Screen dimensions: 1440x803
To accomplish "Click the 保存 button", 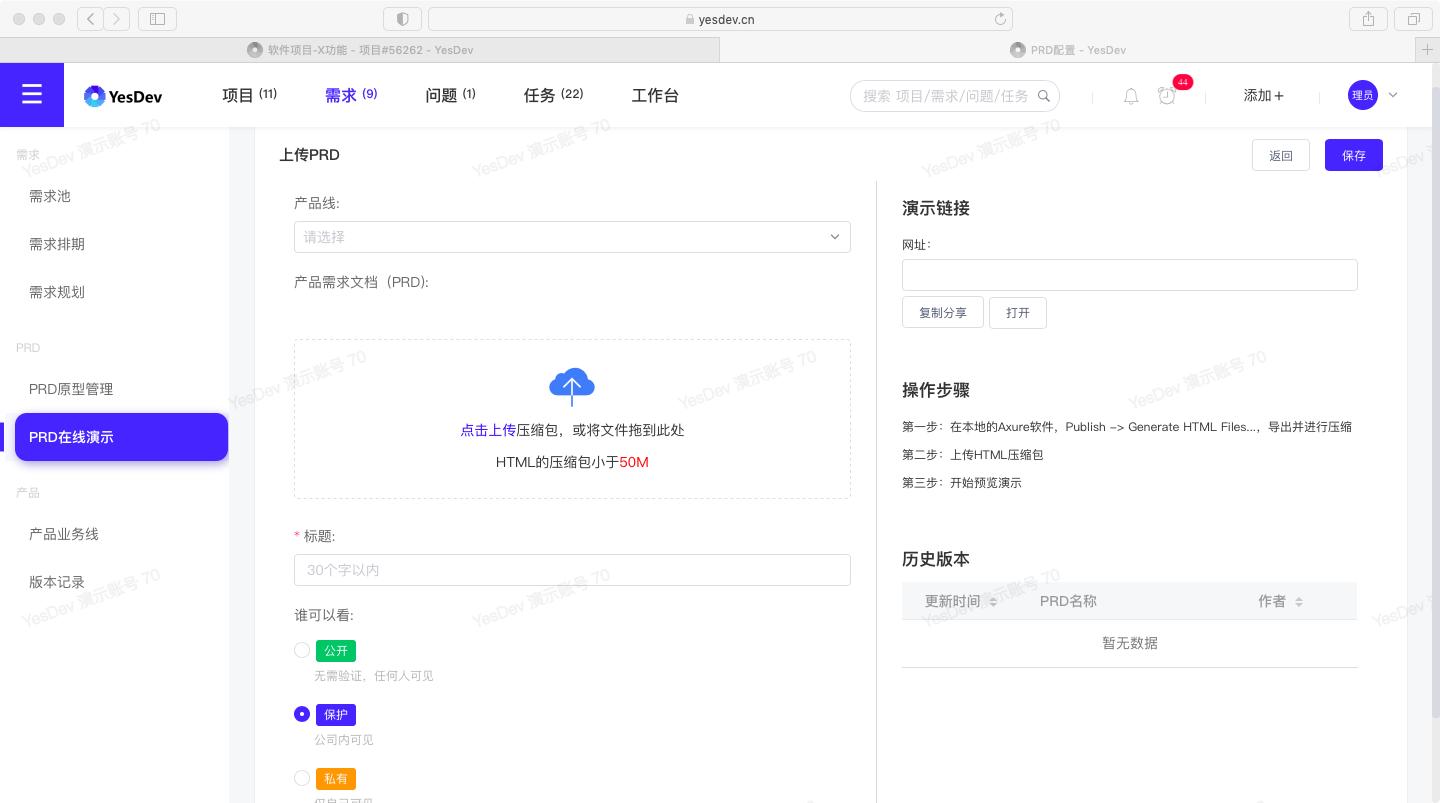I will pos(1354,155).
